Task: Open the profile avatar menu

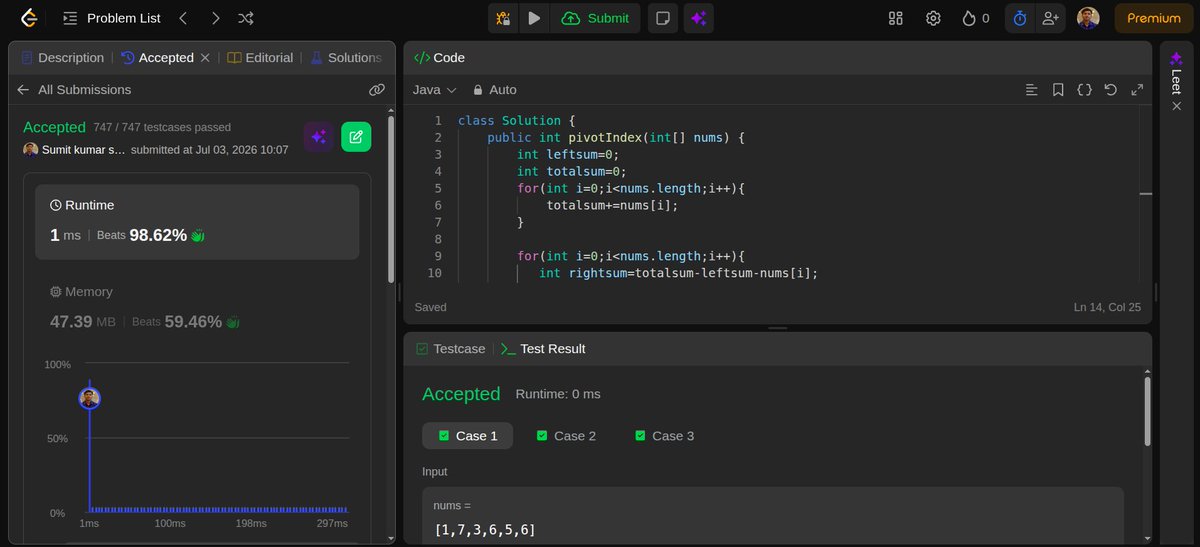Action: click(x=1088, y=18)
